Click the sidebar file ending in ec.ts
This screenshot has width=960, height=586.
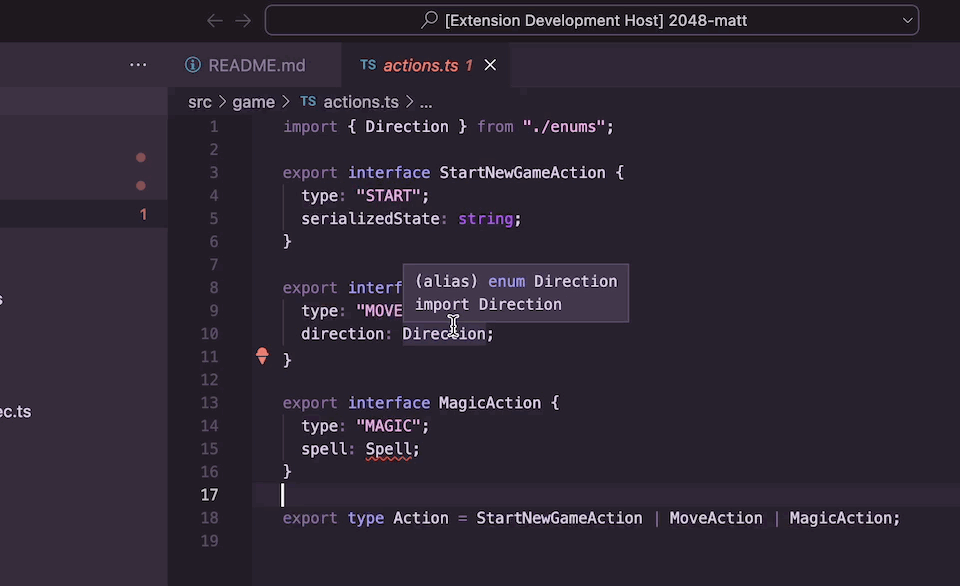tap(15, 411)
